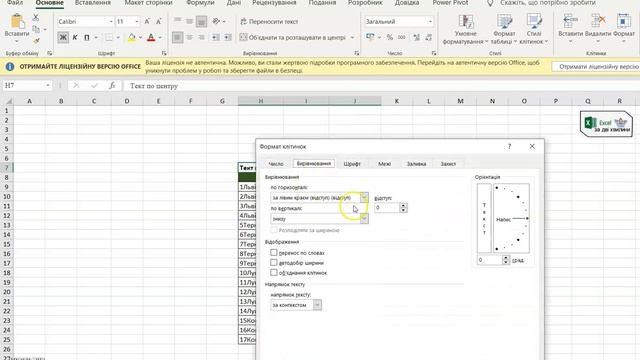The width and height of the screenshot is (640, 360).
Task: Open Format as Table (Формат таблиці)
Action: [504, 29]
